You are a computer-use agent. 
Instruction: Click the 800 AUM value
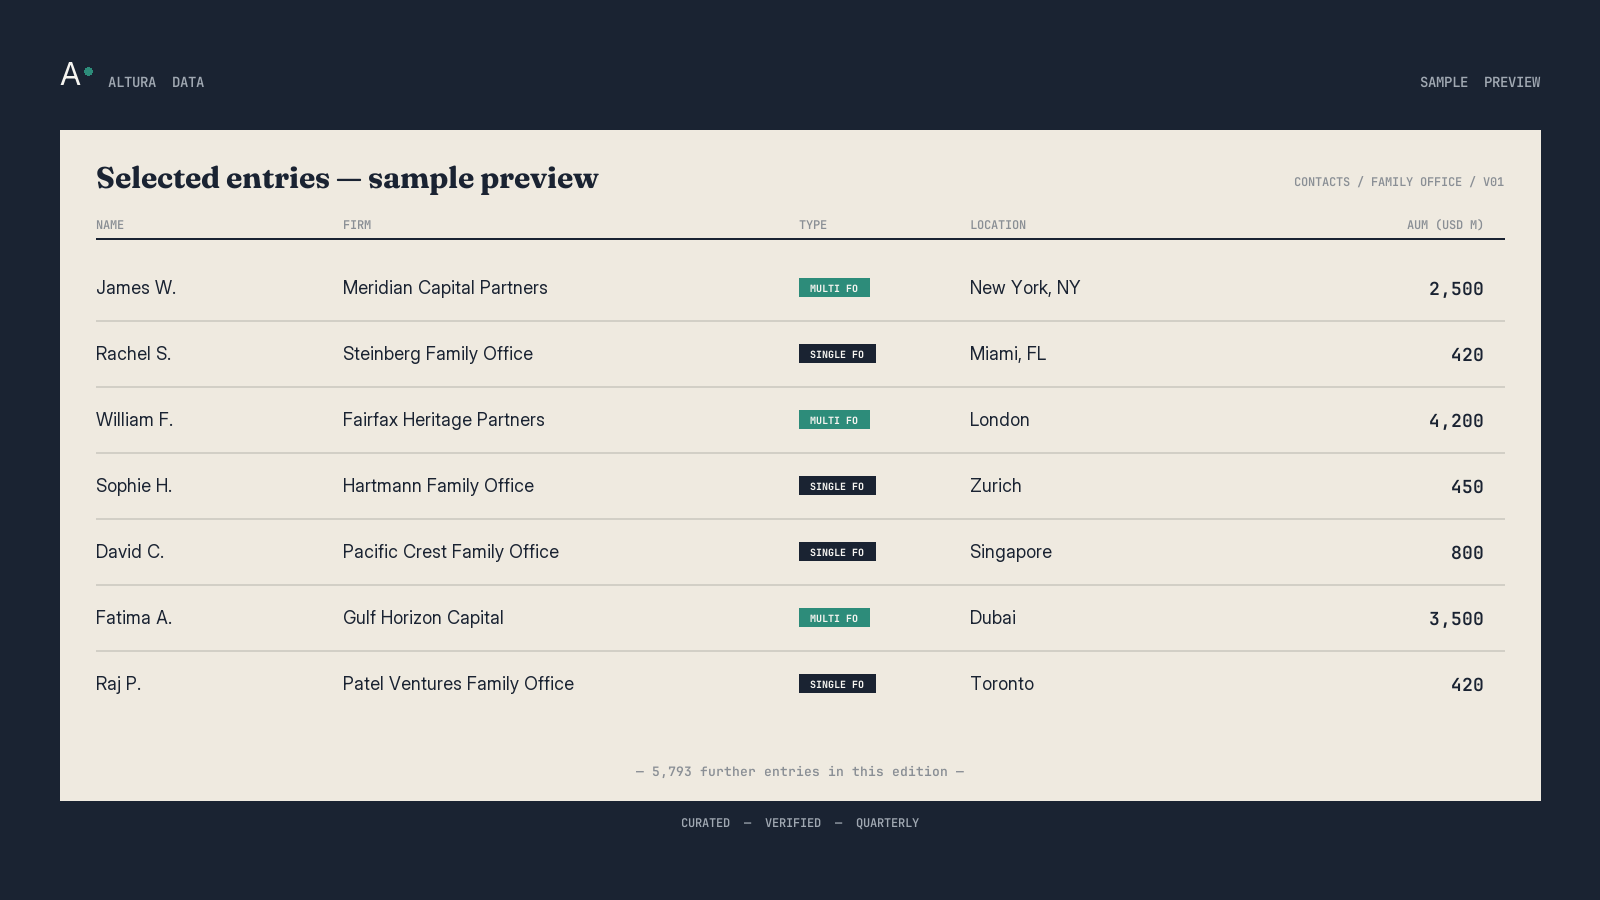[x=1467, y=553]
